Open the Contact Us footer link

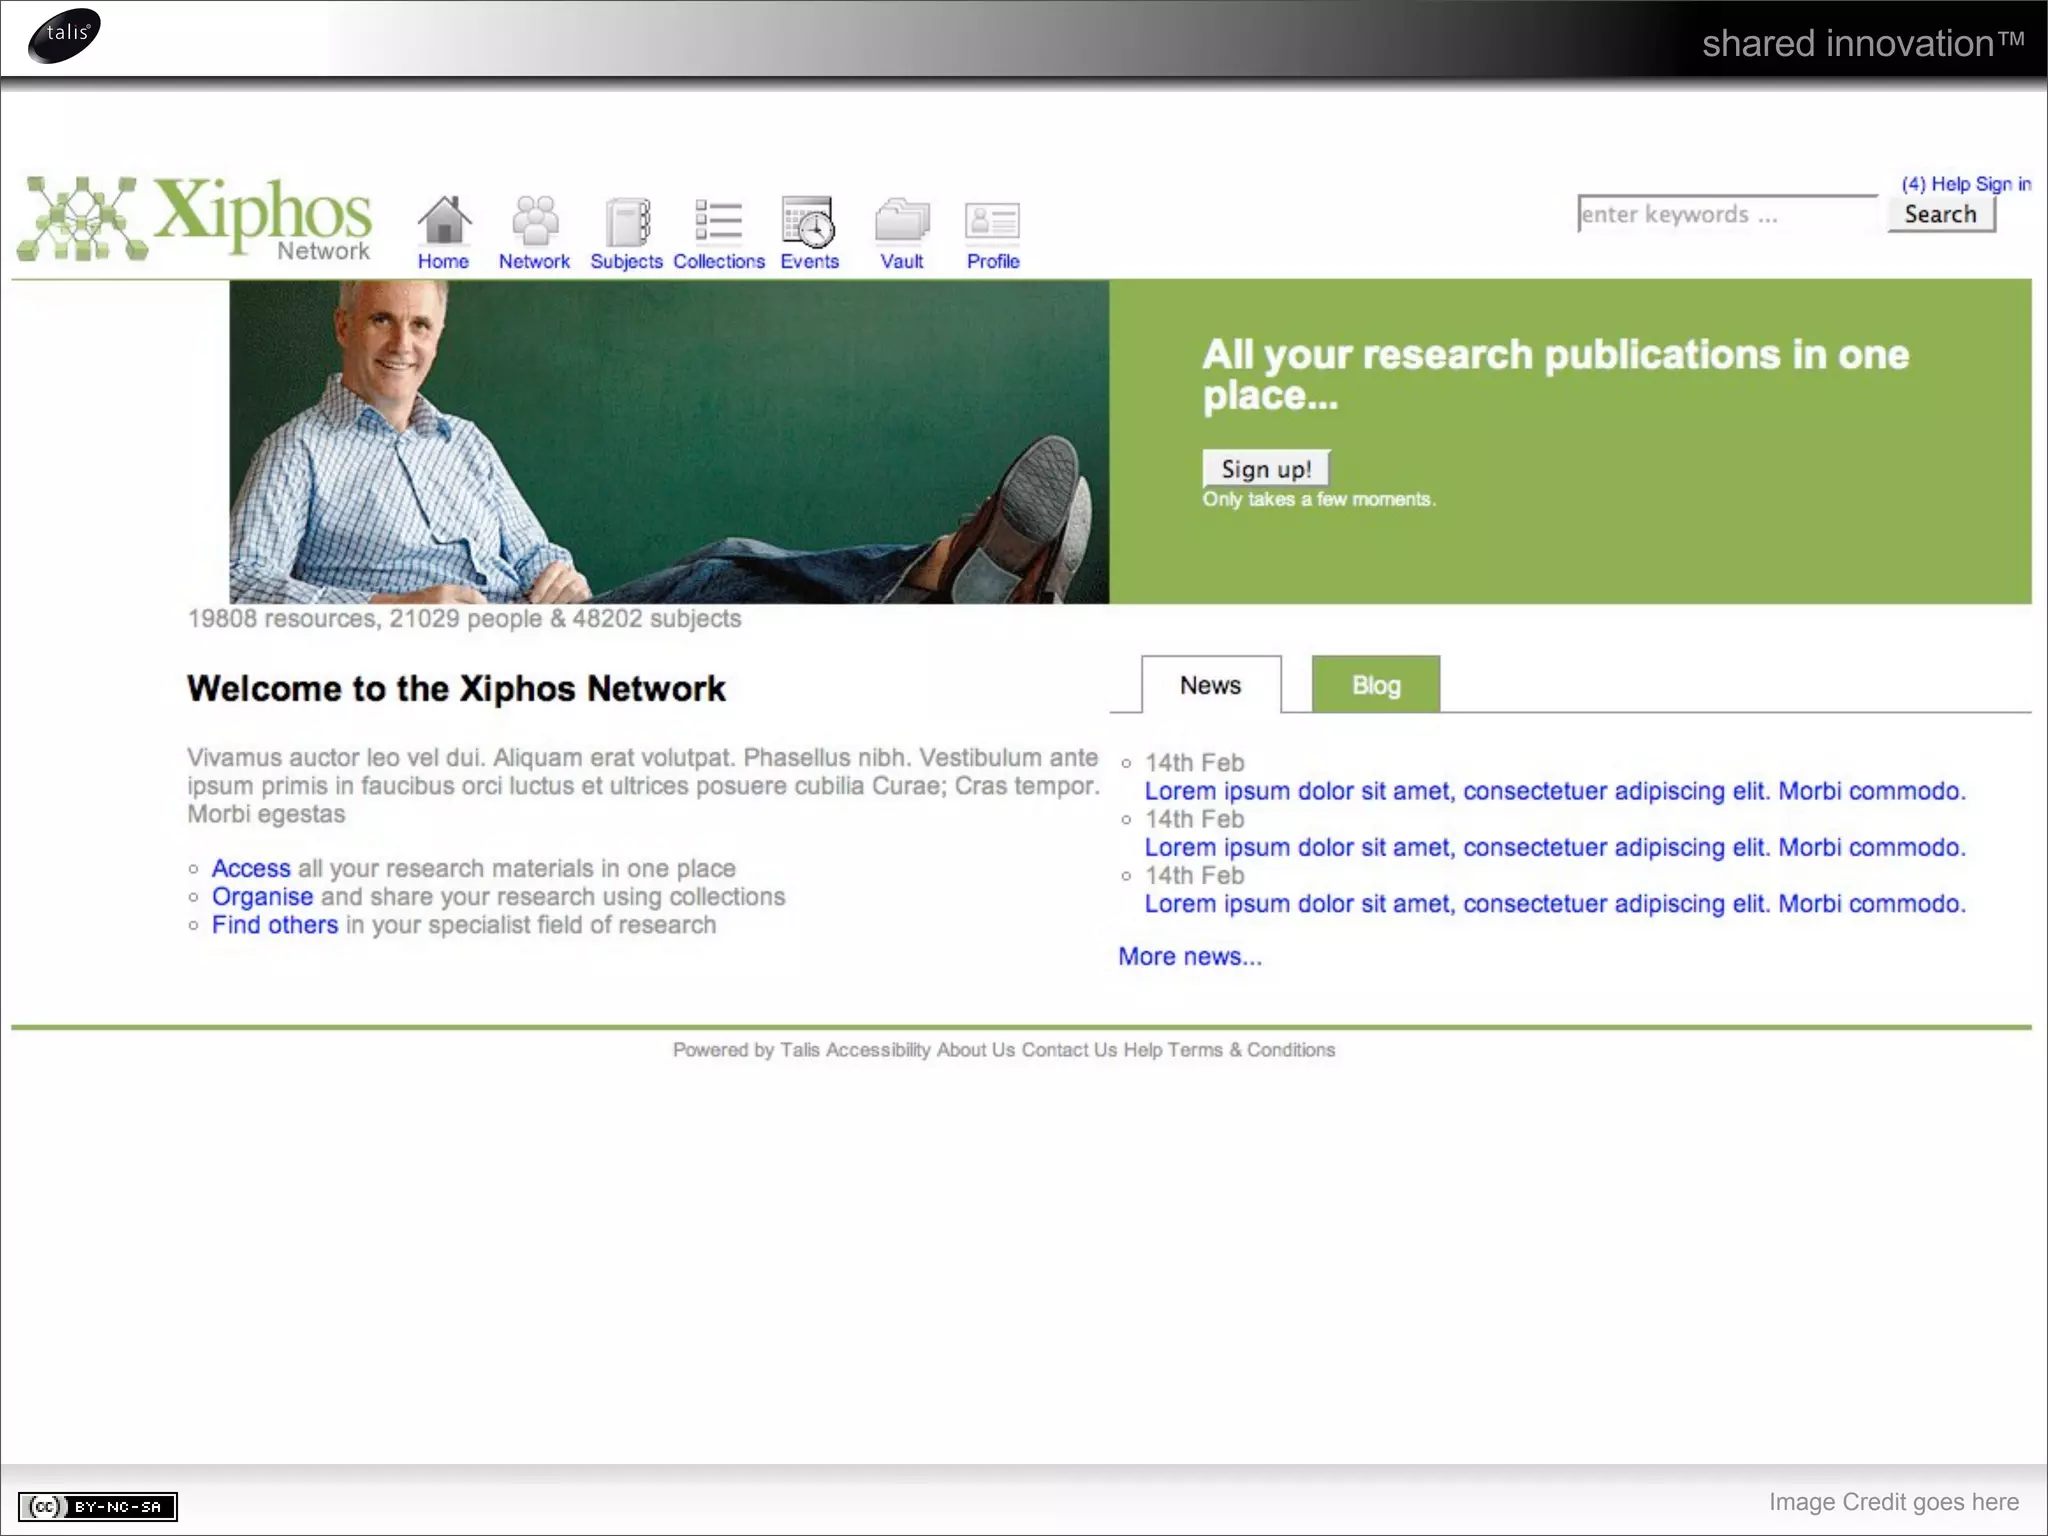pyautogui.click(x=1069, y=1050)
